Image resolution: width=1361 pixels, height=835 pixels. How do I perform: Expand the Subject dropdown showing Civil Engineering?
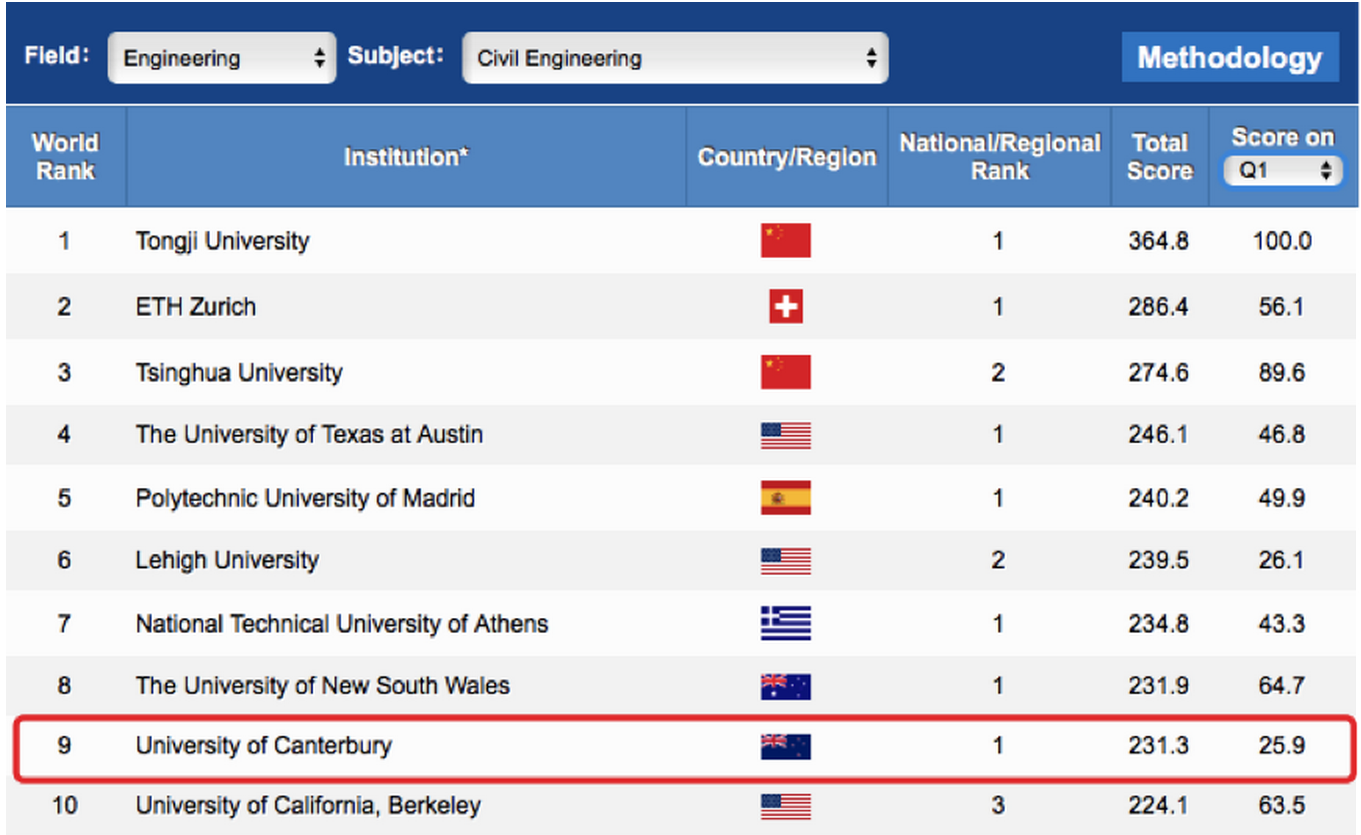[x=675, y=58]
